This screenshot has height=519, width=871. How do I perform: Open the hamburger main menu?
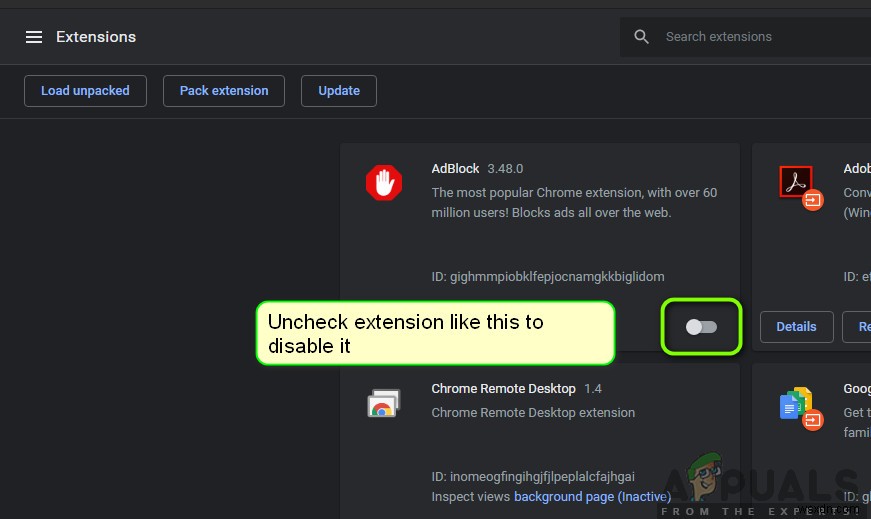tap(34, 37)
